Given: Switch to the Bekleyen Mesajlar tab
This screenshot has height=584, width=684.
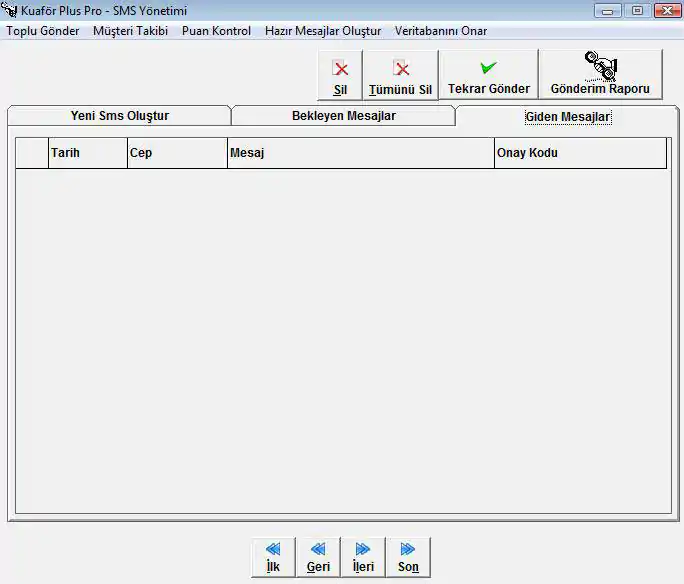Looking at the screenshot, I should [x=343, y=116].
